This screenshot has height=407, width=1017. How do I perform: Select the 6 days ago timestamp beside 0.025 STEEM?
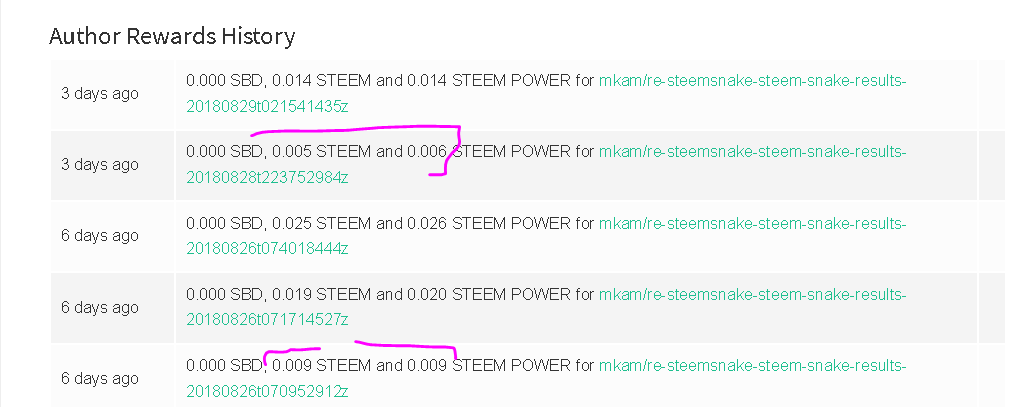click(100, 236)
